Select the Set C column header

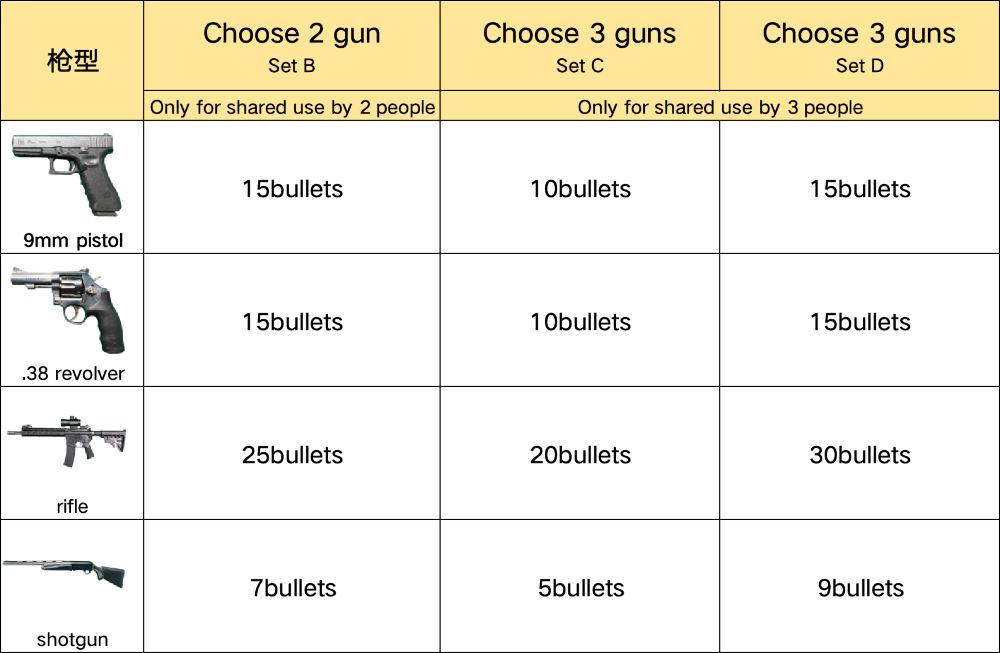pos(579,46)
